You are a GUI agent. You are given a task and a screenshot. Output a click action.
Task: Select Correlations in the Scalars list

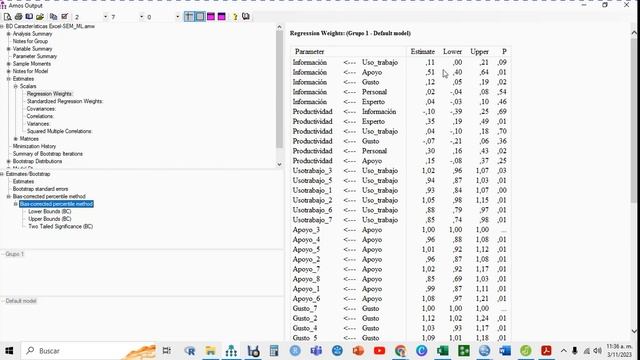point(40,116)
